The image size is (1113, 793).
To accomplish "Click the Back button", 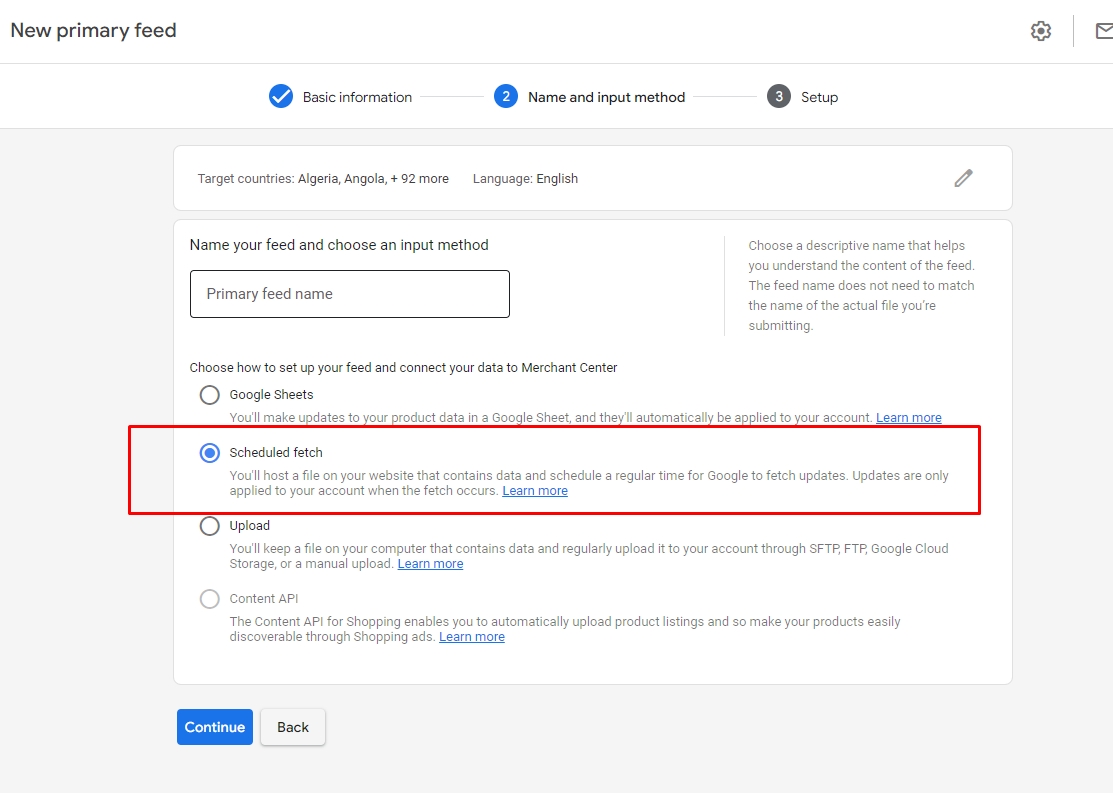I will click(293, 727).
